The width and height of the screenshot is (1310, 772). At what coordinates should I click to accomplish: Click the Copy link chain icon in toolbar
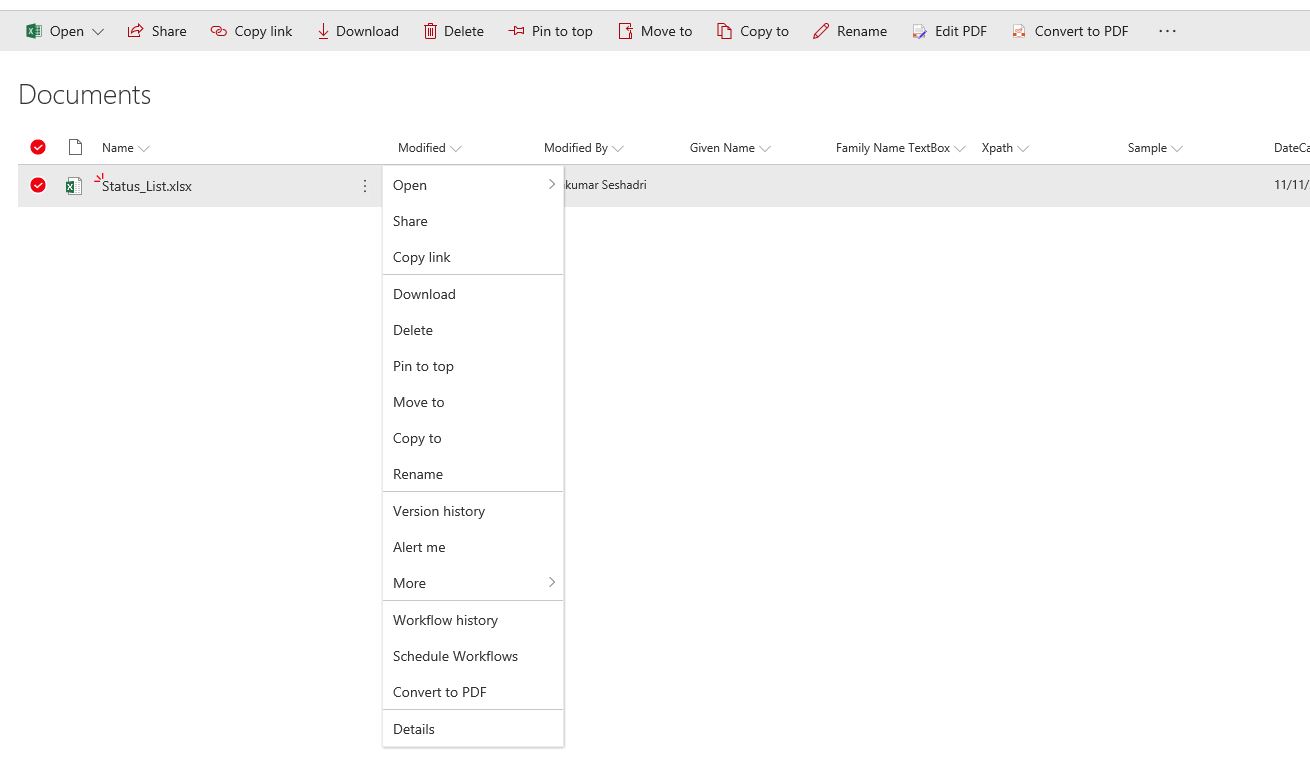coord(218,31)
